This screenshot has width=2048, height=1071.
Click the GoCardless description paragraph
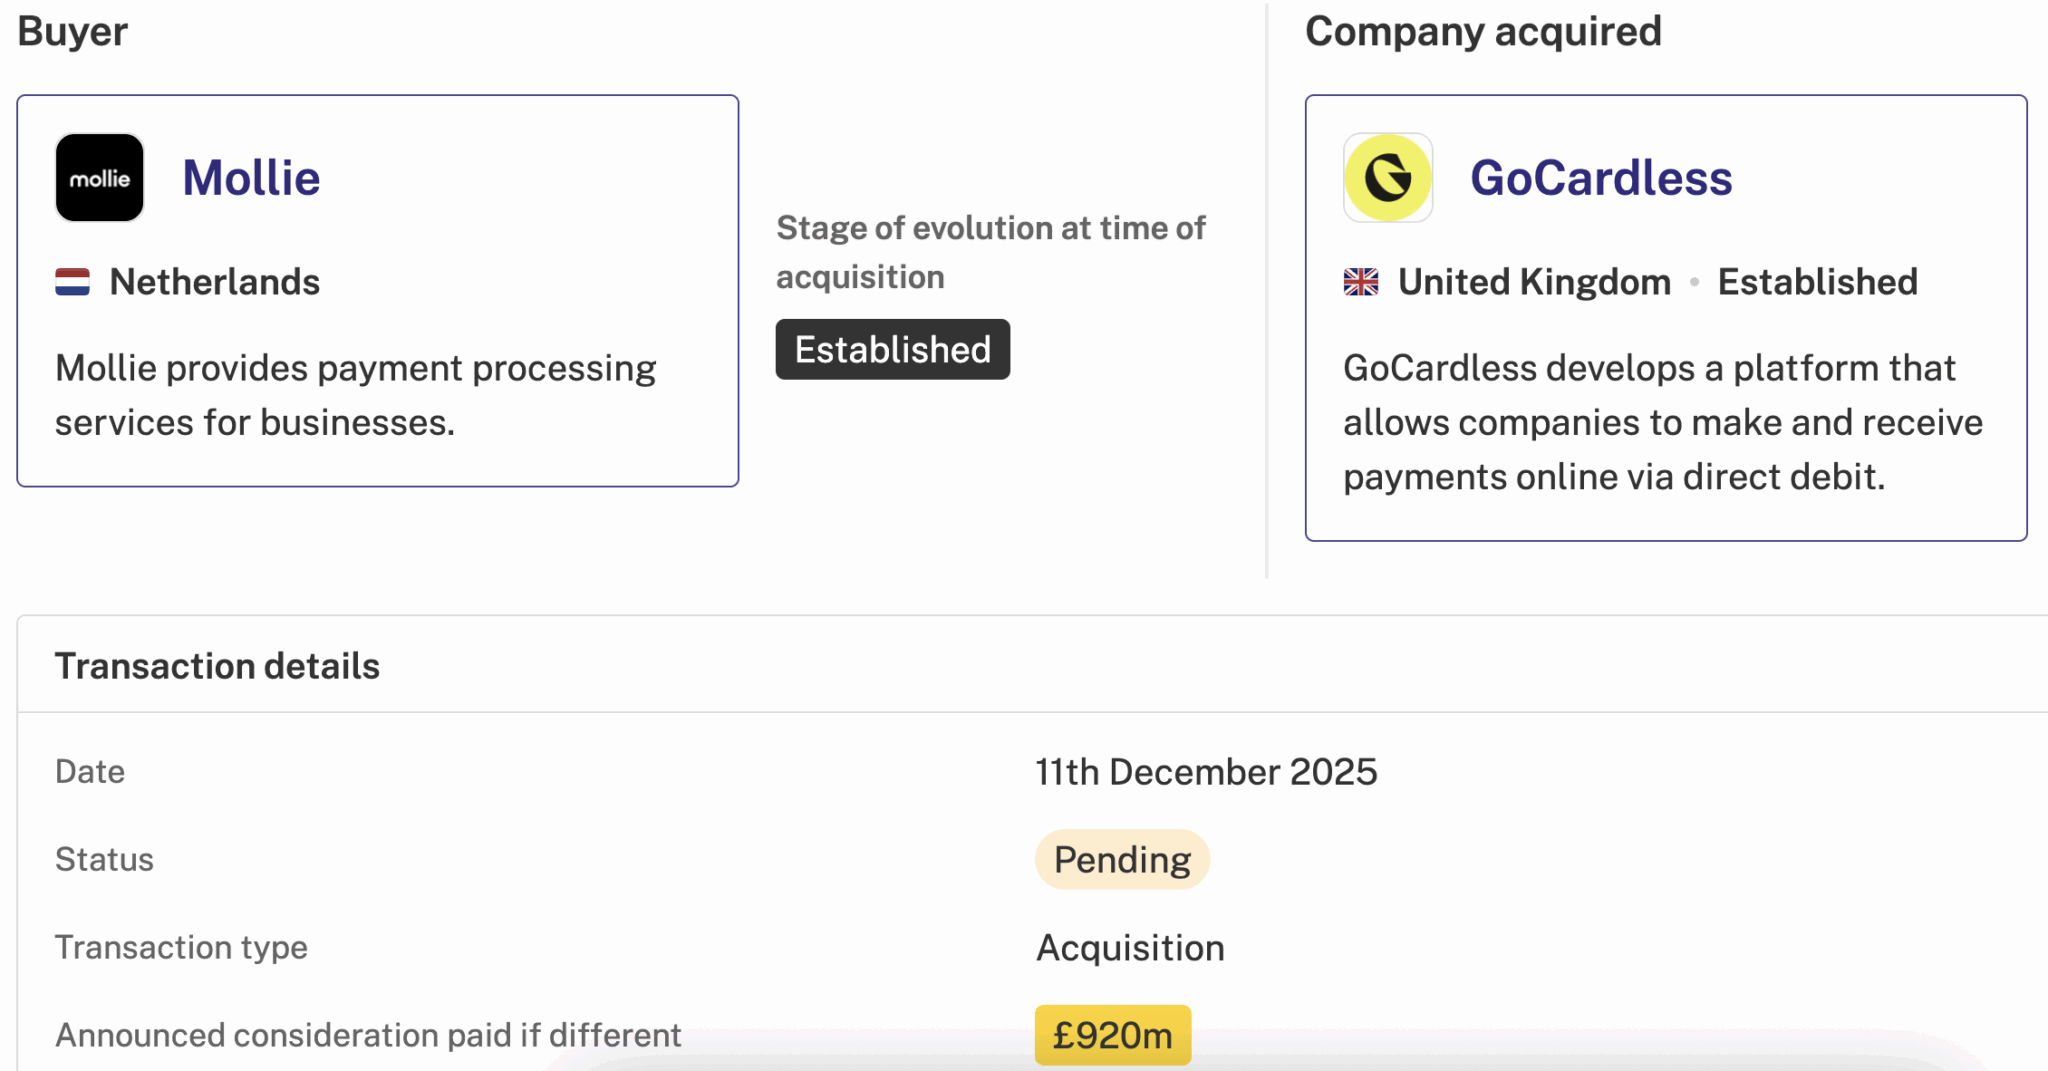pos(1662,422)
